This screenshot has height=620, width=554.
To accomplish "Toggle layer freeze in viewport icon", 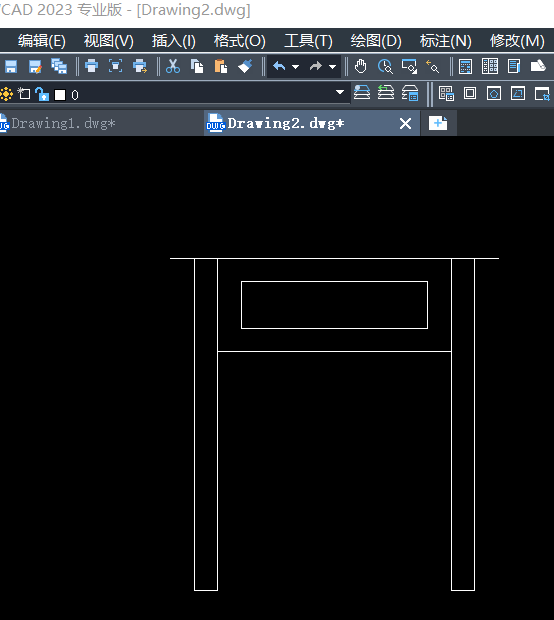I will coord(24,94).
